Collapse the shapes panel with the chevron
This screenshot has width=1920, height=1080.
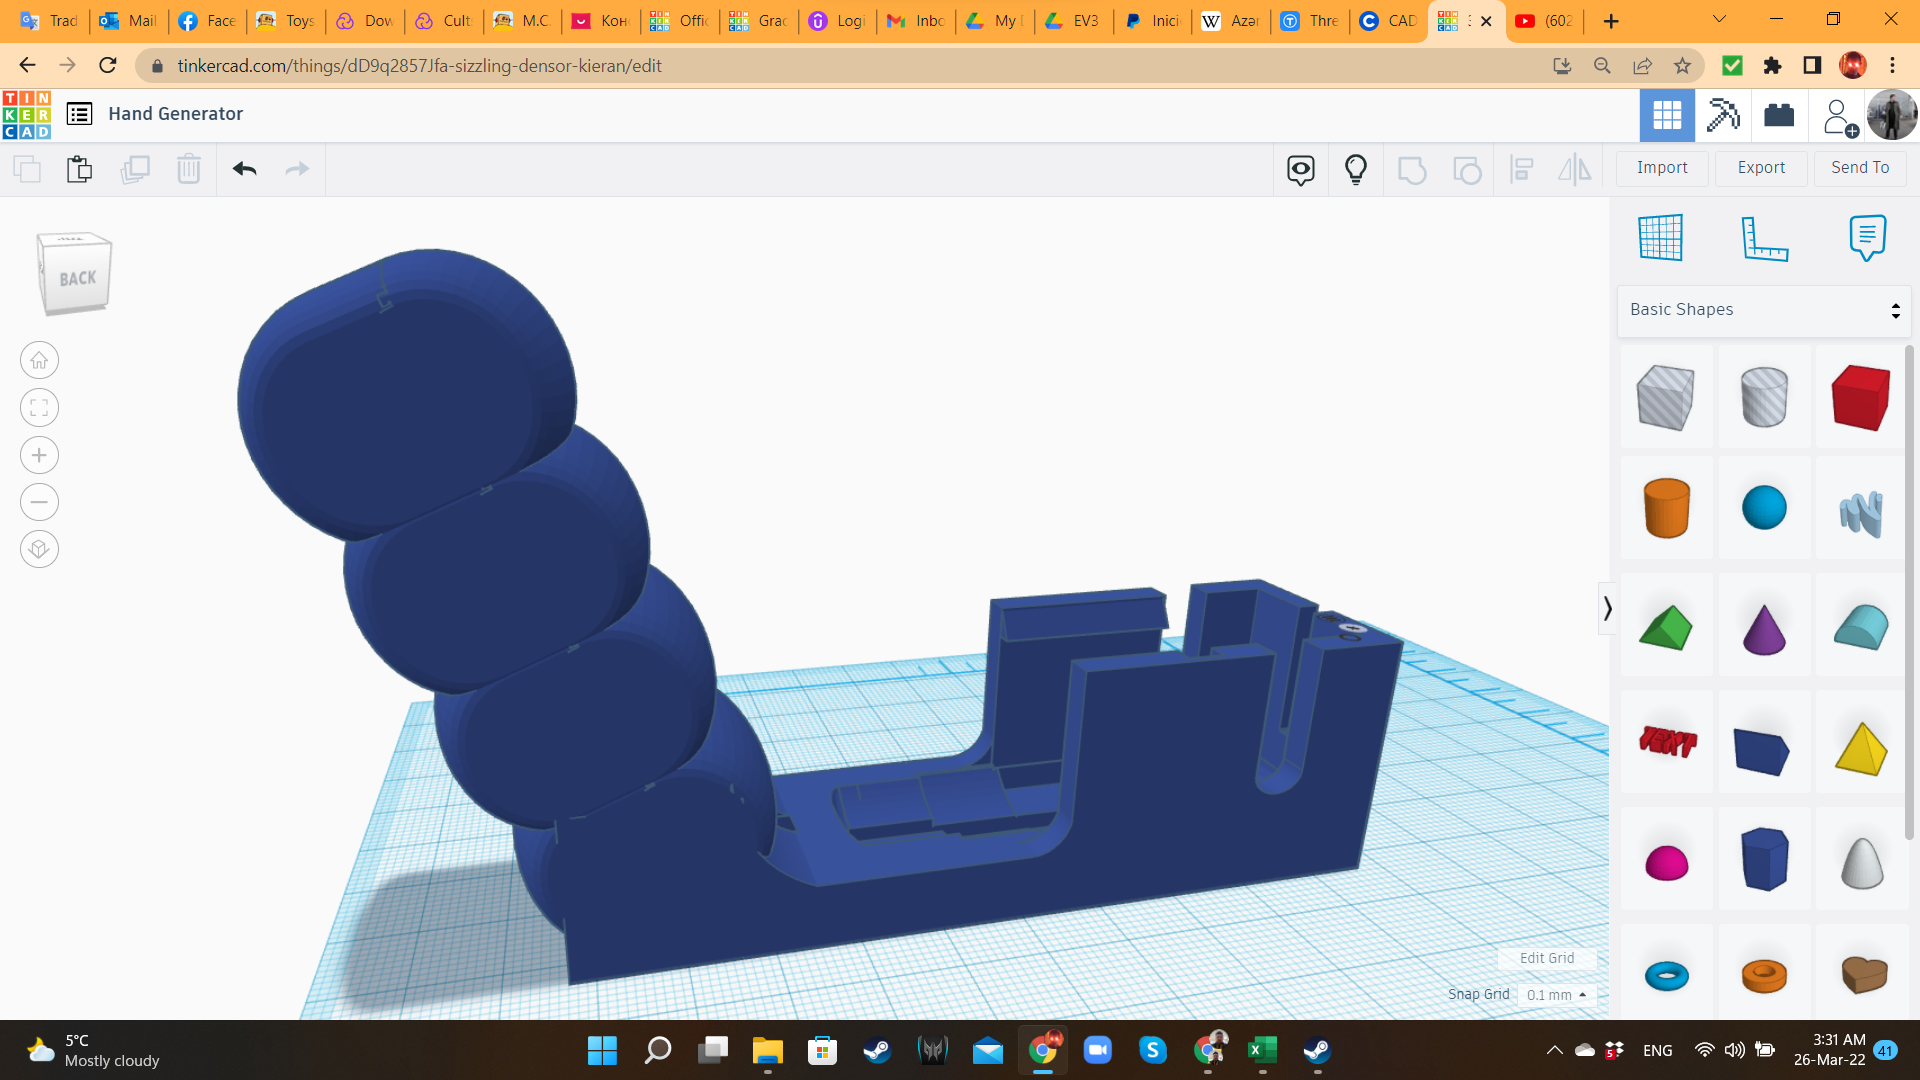1607,608
